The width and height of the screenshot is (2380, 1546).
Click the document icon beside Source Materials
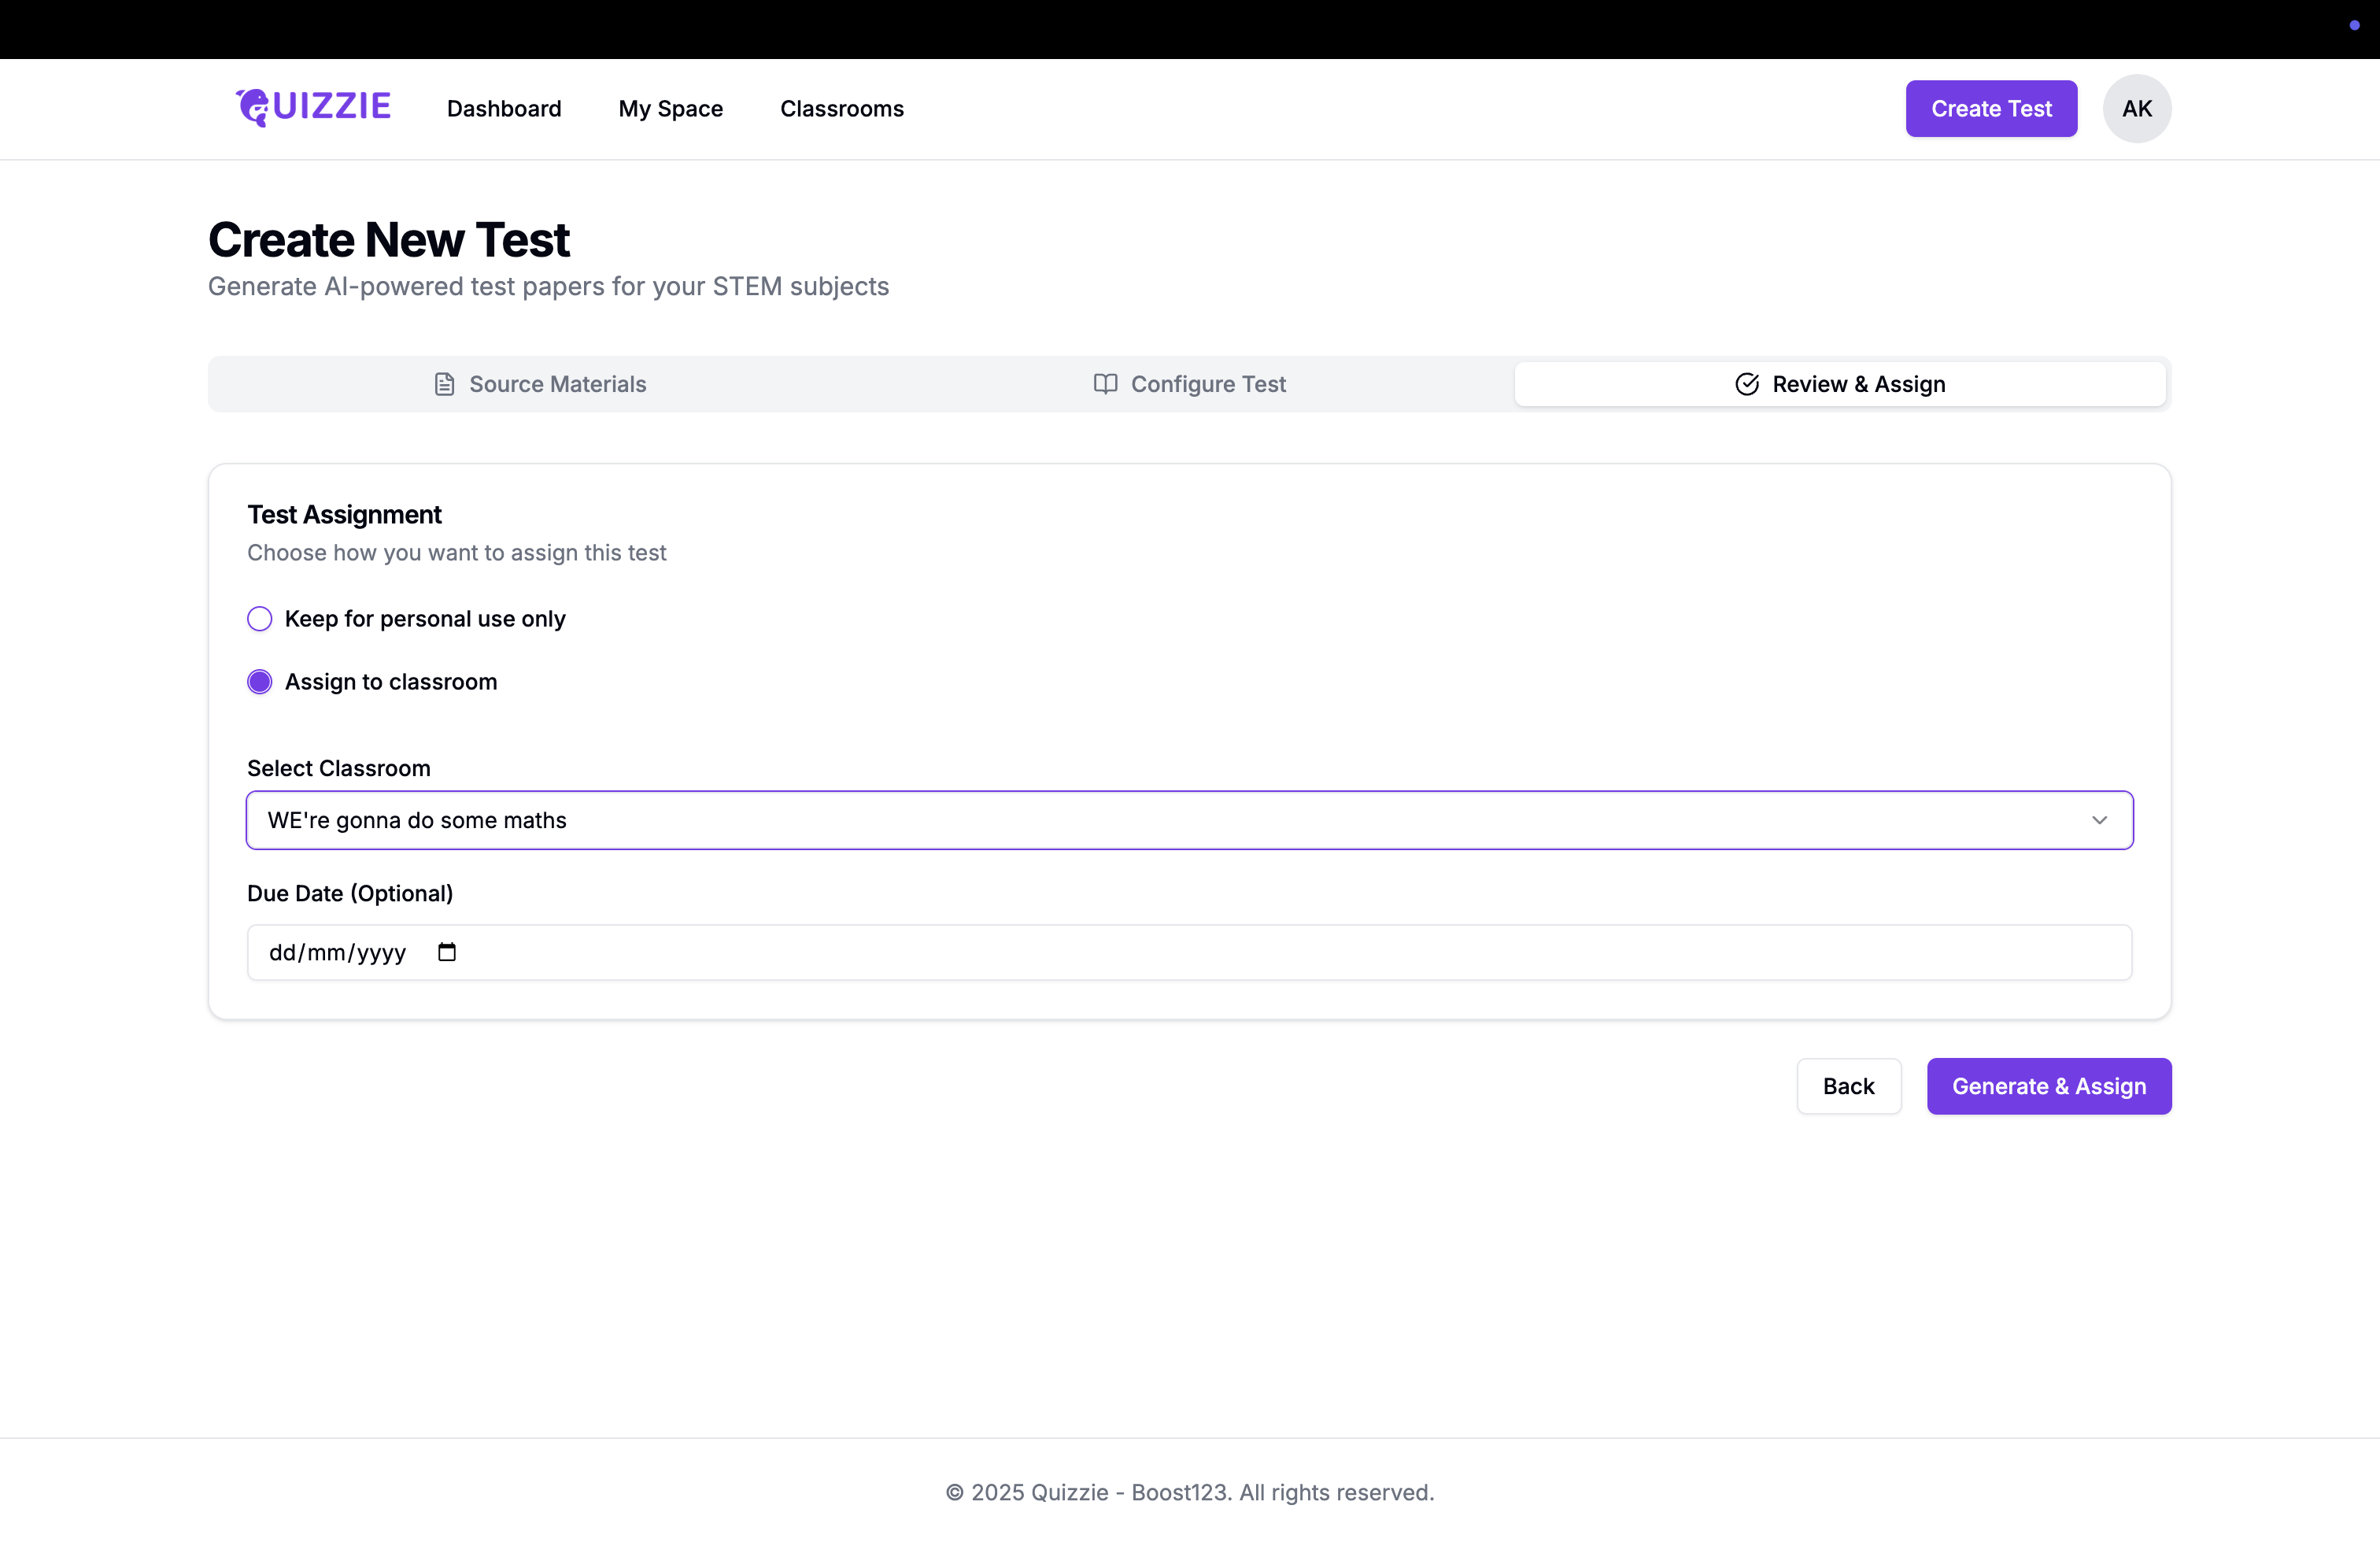445,384
